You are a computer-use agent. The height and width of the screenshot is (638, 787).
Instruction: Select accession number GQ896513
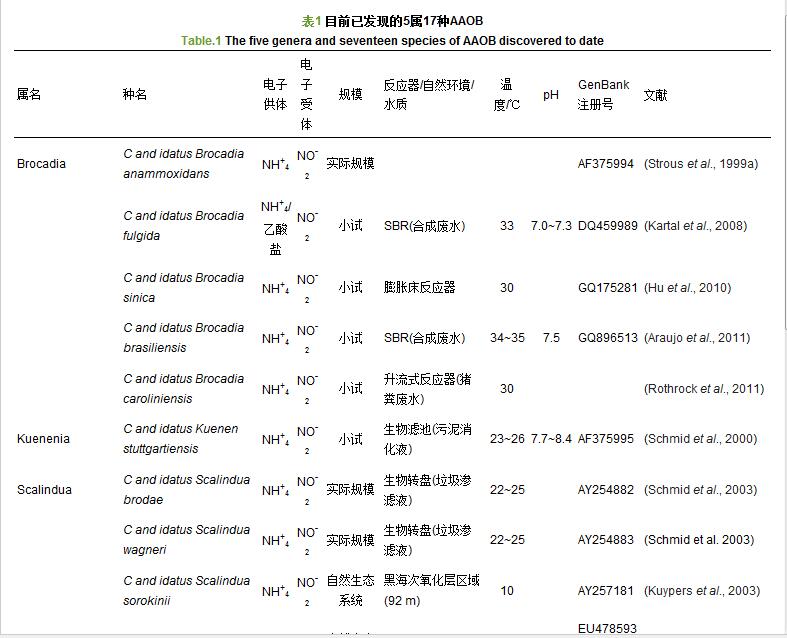[607, 338]
